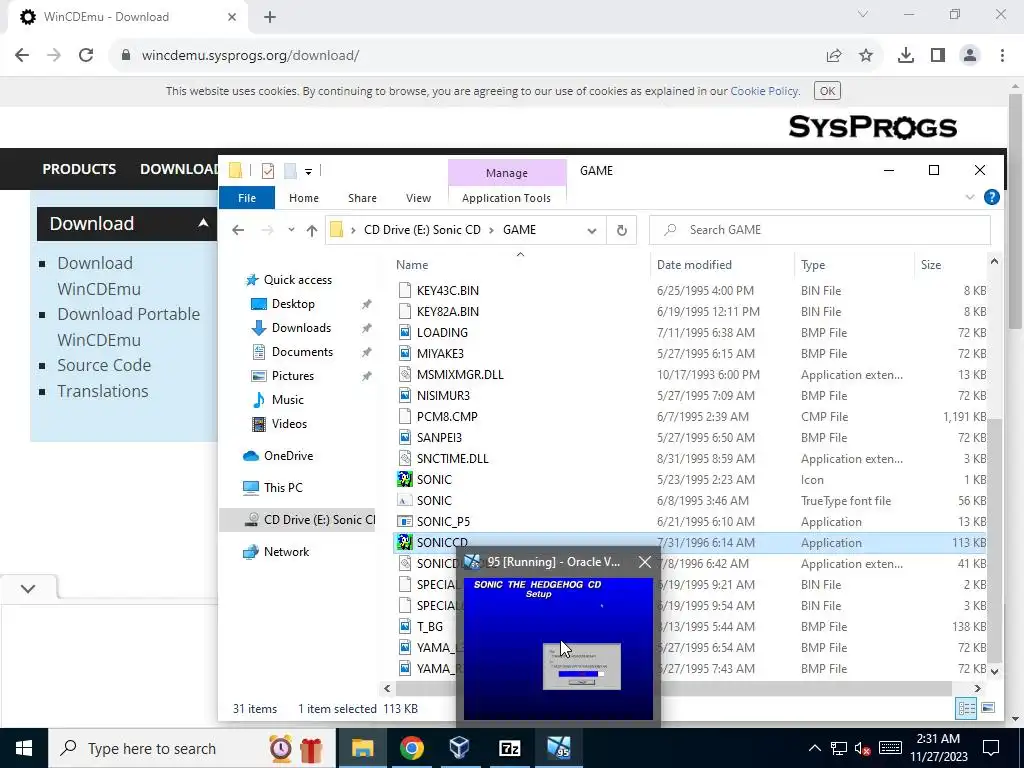Open Chrome downloads tray icon
Viewport: 1024px width, 768px height.
[x=906, y=56]
